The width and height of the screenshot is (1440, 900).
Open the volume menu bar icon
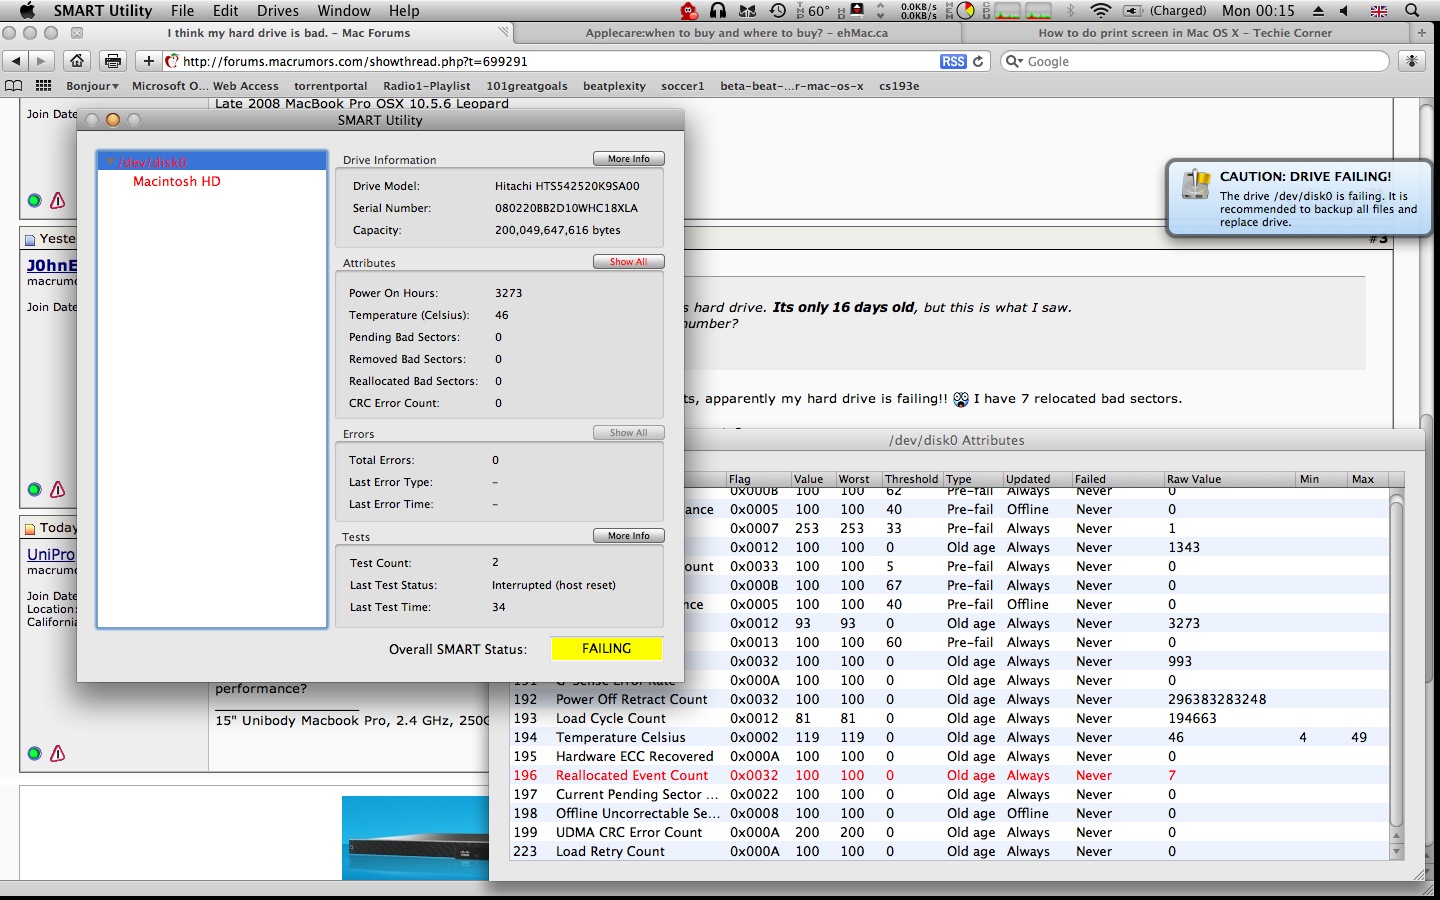(1344, 10)
